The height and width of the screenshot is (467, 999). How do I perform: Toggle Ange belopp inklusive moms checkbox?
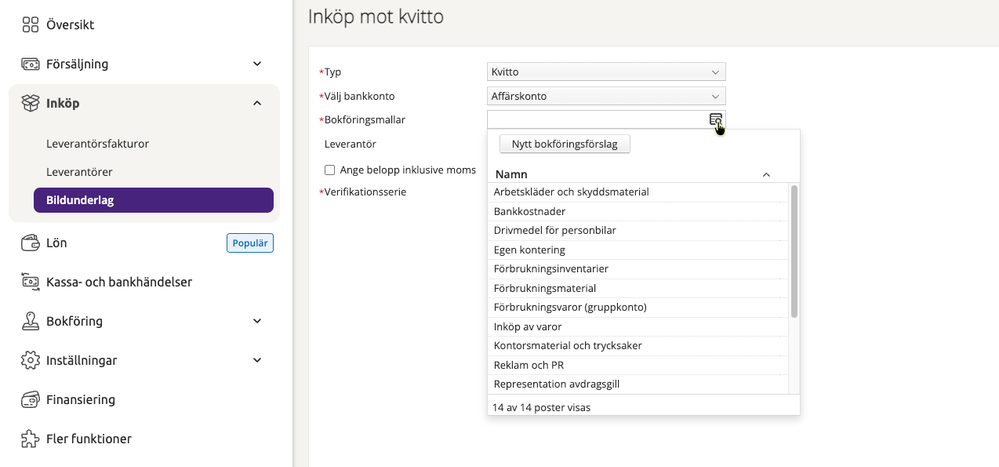(x=329, y=170)
